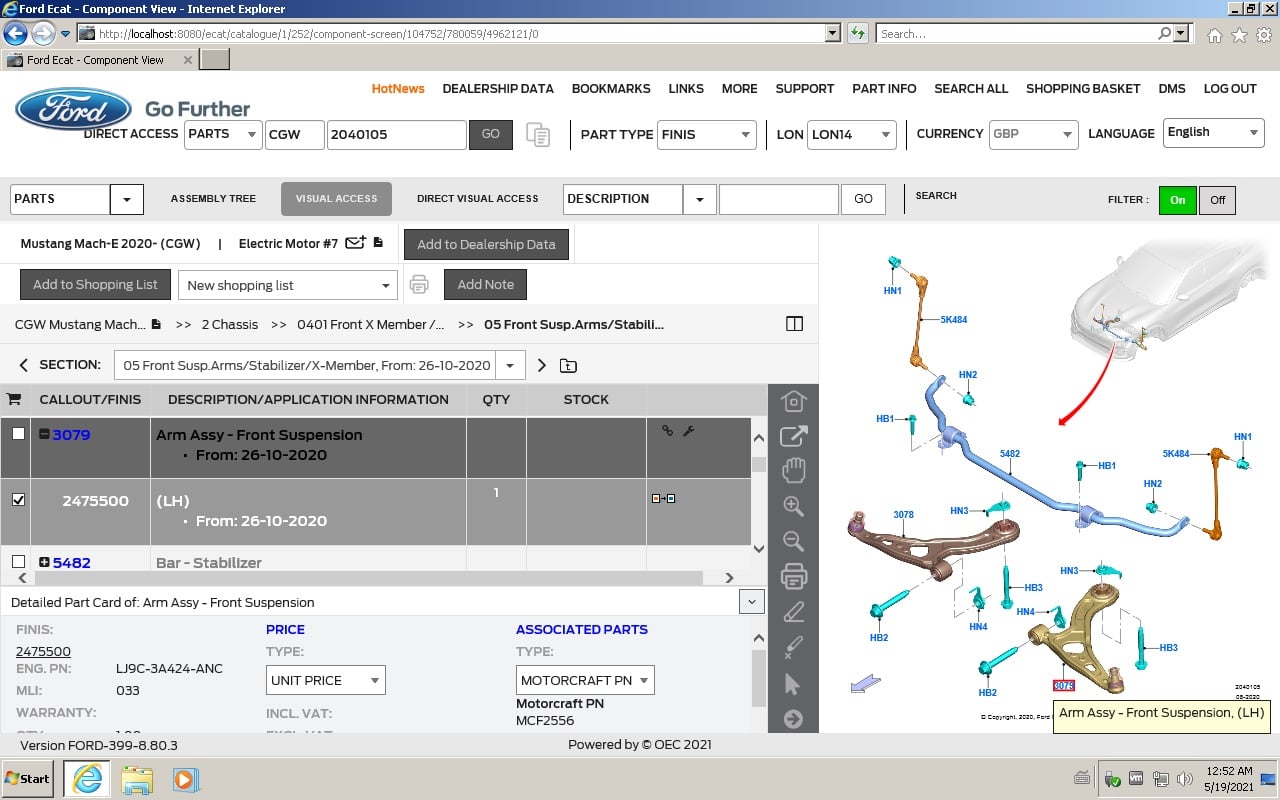Open the SHOPPING BASKET menu
The height and width of the screenshot is (800, 1280).
(x=1083, y=88)
